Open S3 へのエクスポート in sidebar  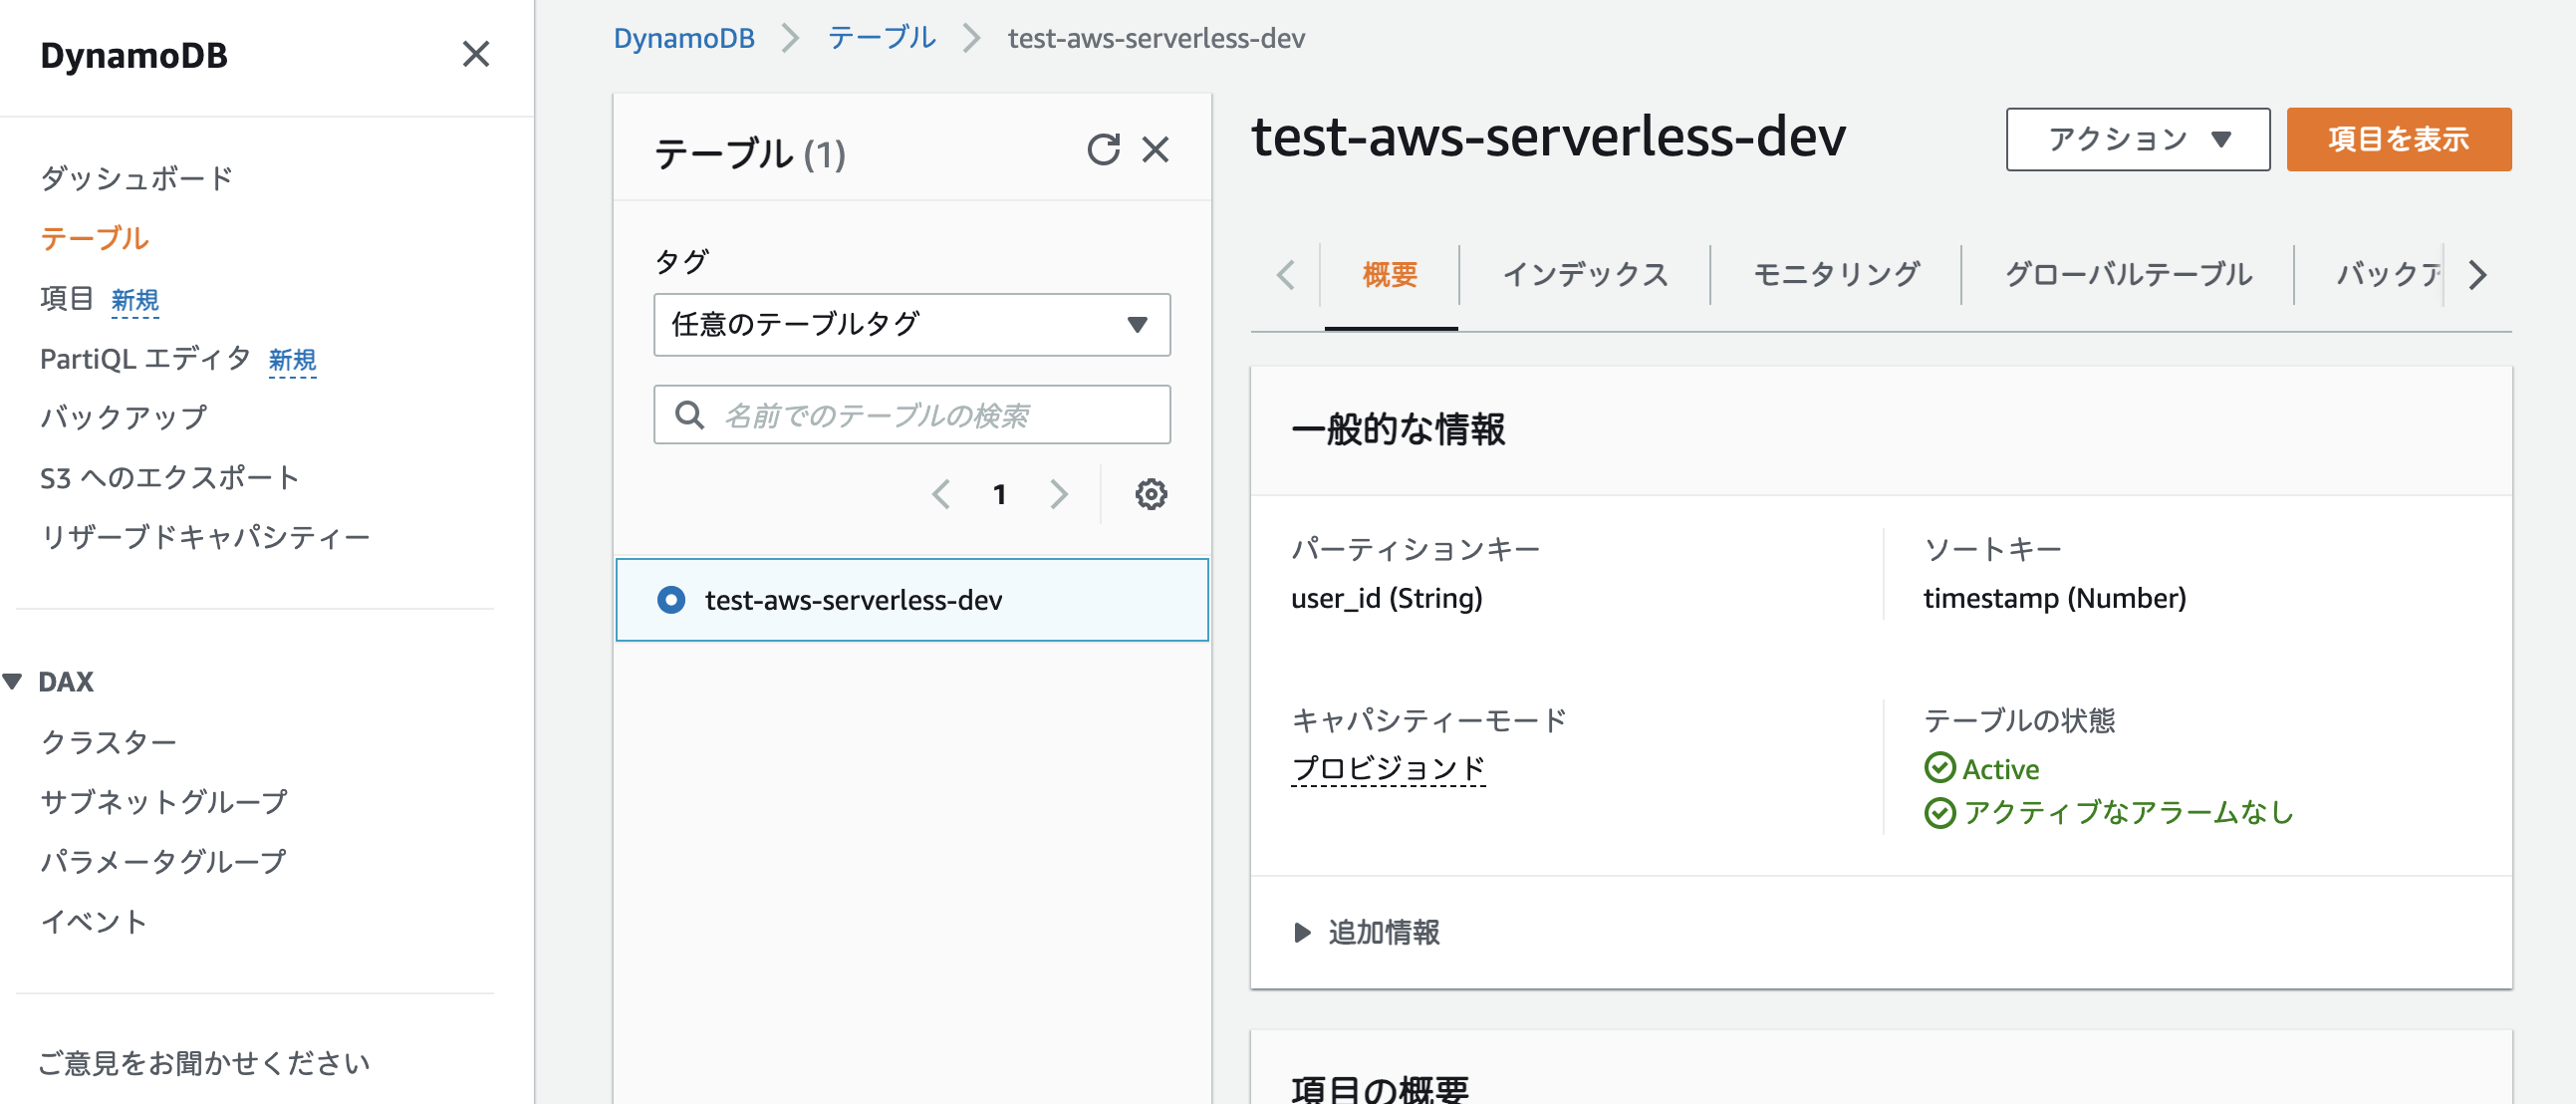170,477
